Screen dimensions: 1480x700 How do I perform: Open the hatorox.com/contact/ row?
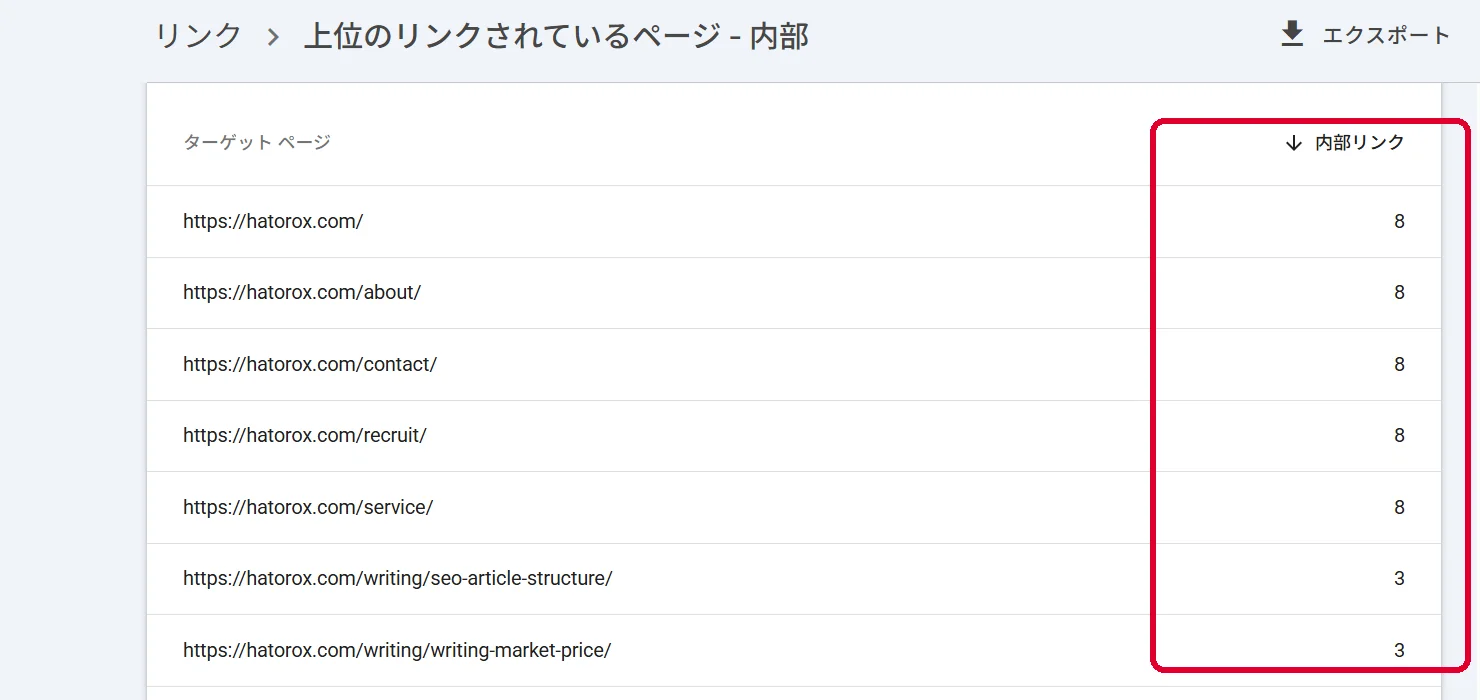click(x=794, y=365)
